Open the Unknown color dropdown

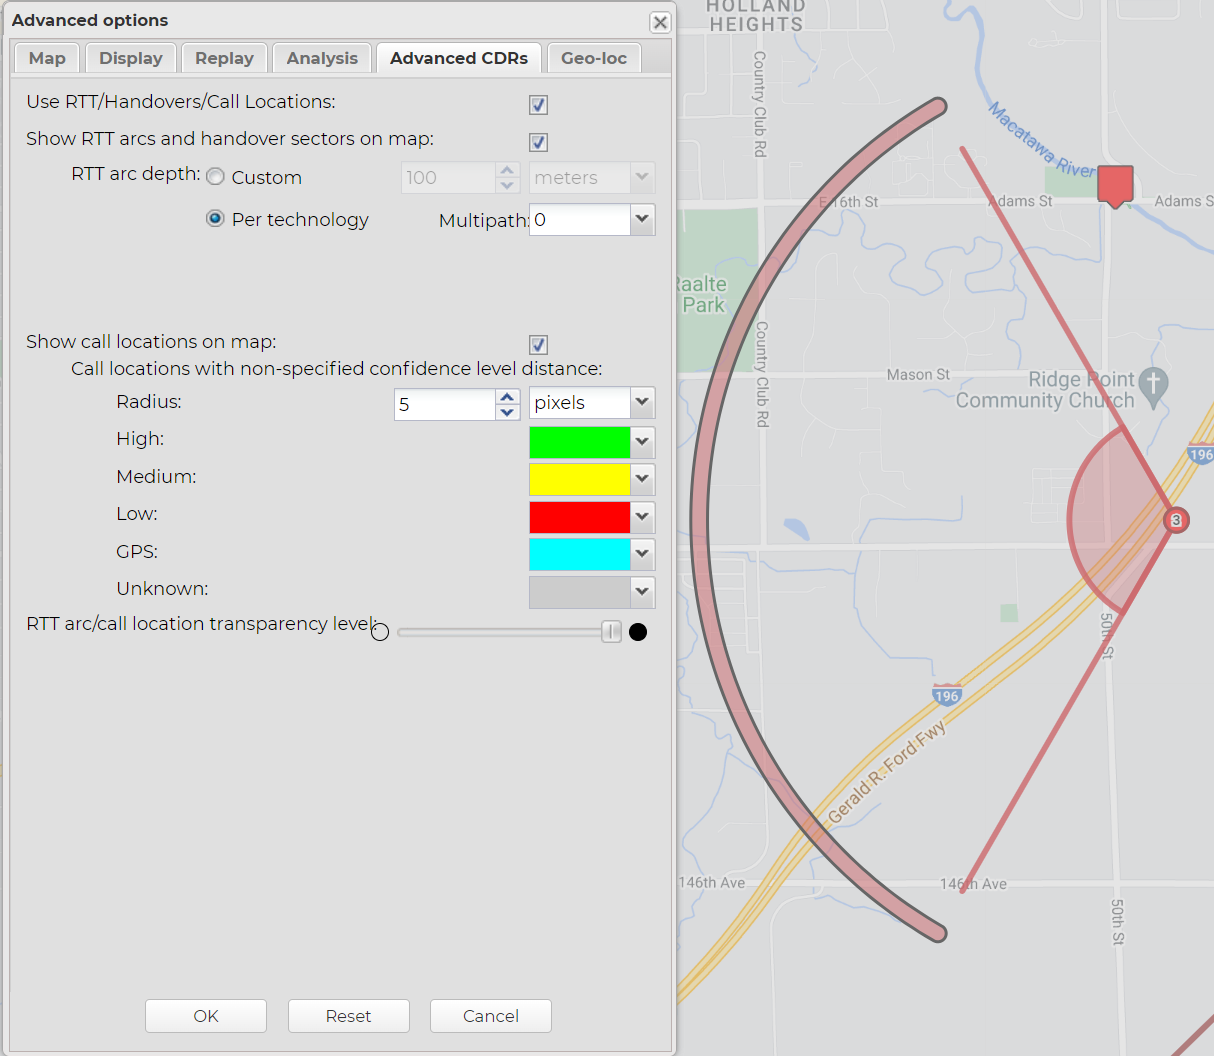click(642, 592)
